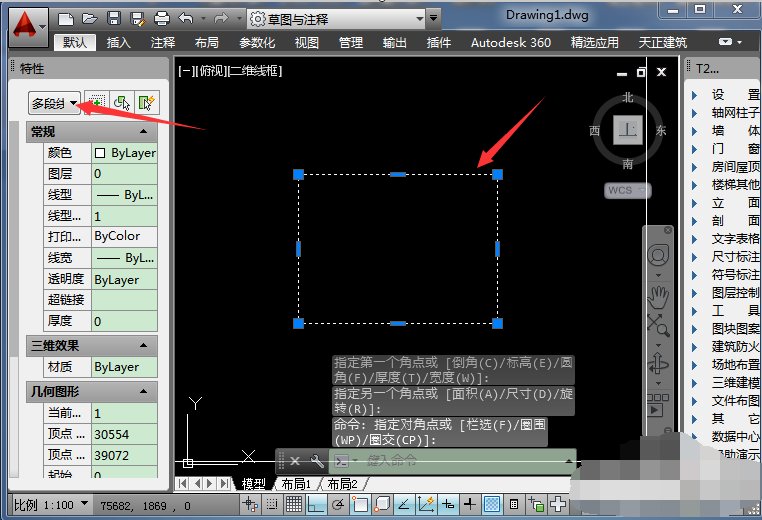Open the 注释 ribbon tab

pyautogui.click(x=162, y=43)
